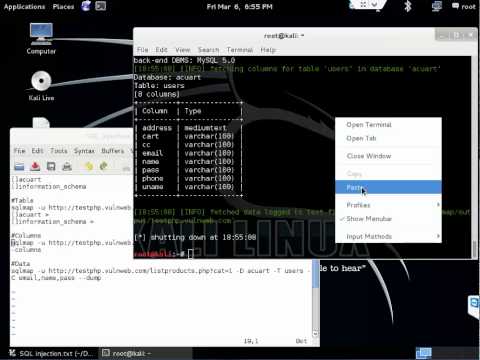Screen dimensions: 480x360
Task: Click the 'uname' column row in terminal
Action: (188, 187)
